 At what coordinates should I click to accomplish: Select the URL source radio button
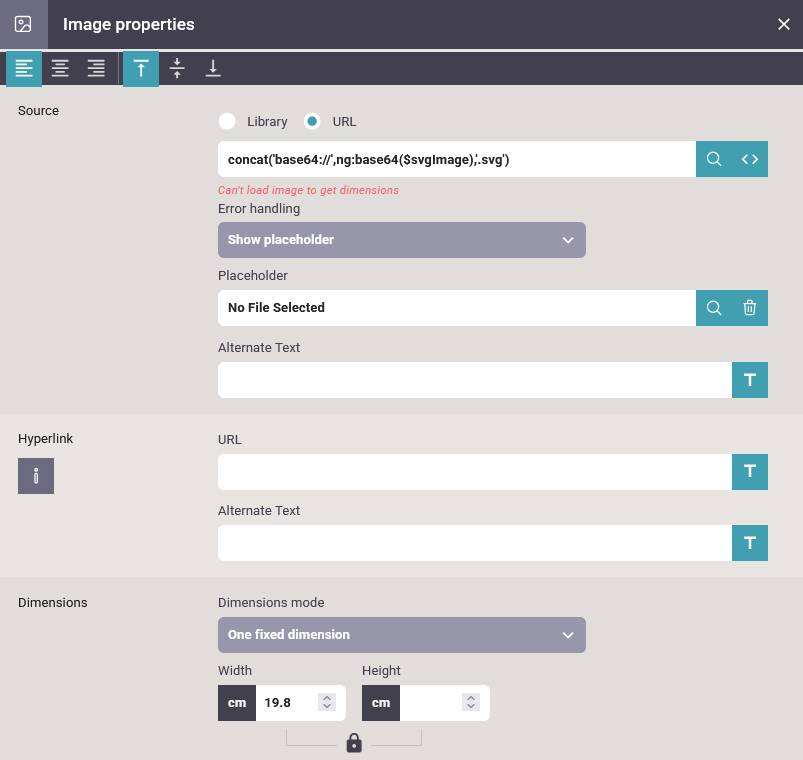[x=313, y=122]
